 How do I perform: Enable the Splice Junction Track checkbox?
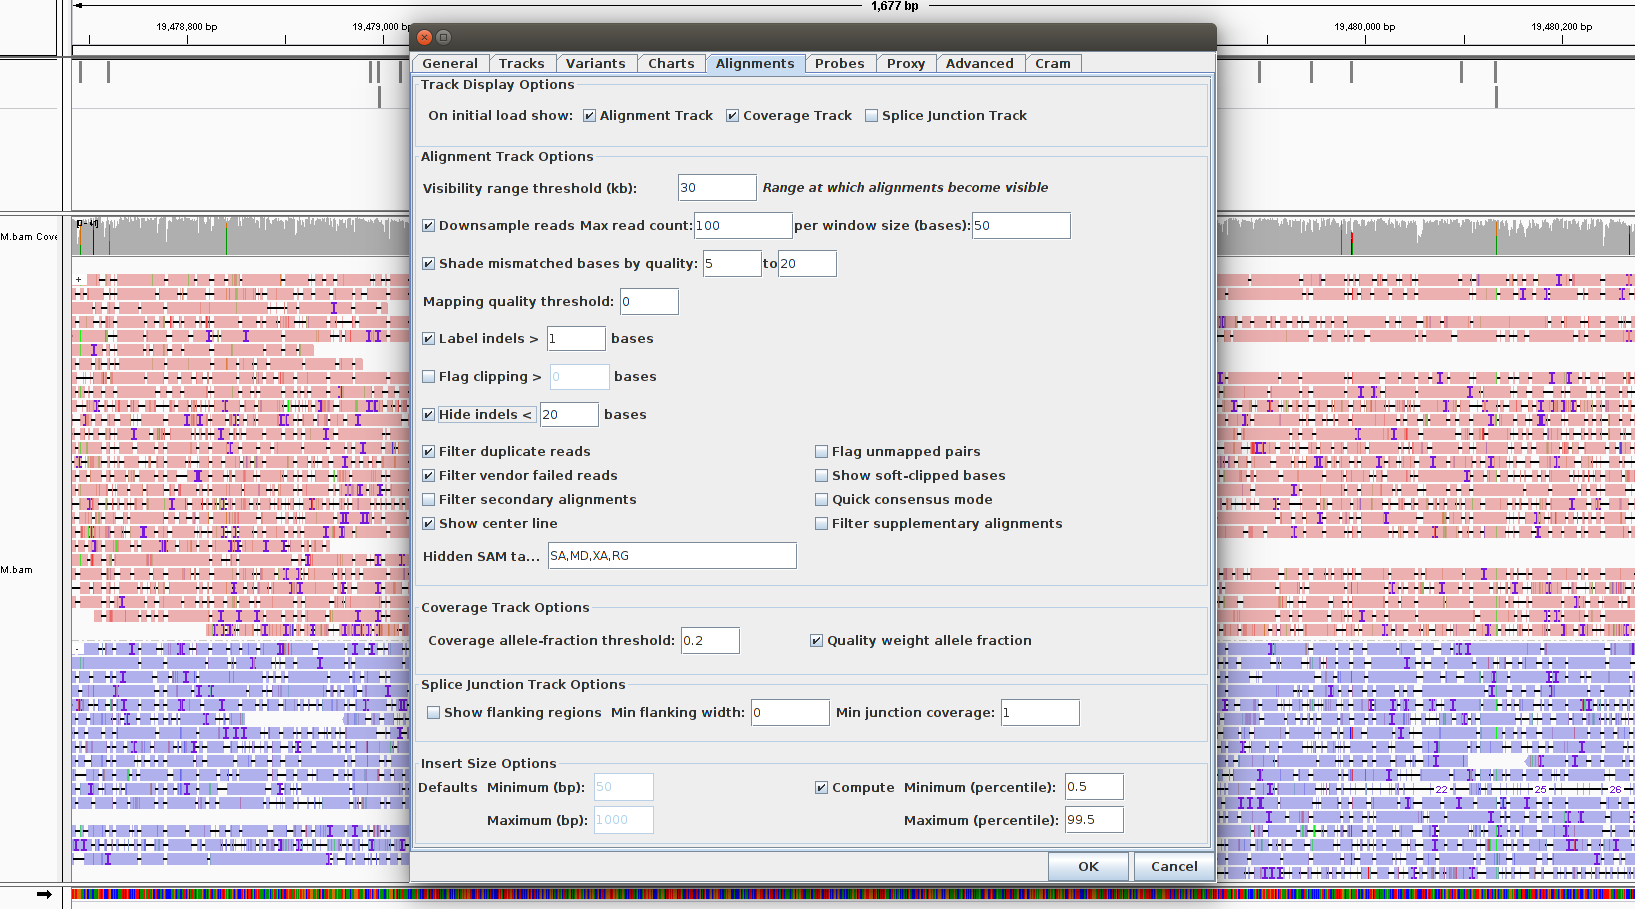click(x=871, y=116)
